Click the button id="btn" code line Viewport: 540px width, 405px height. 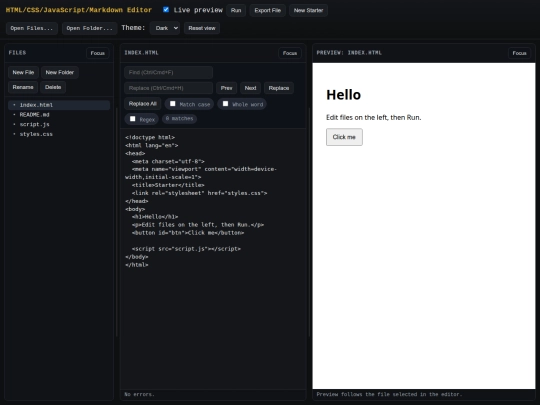coord(188,233)
